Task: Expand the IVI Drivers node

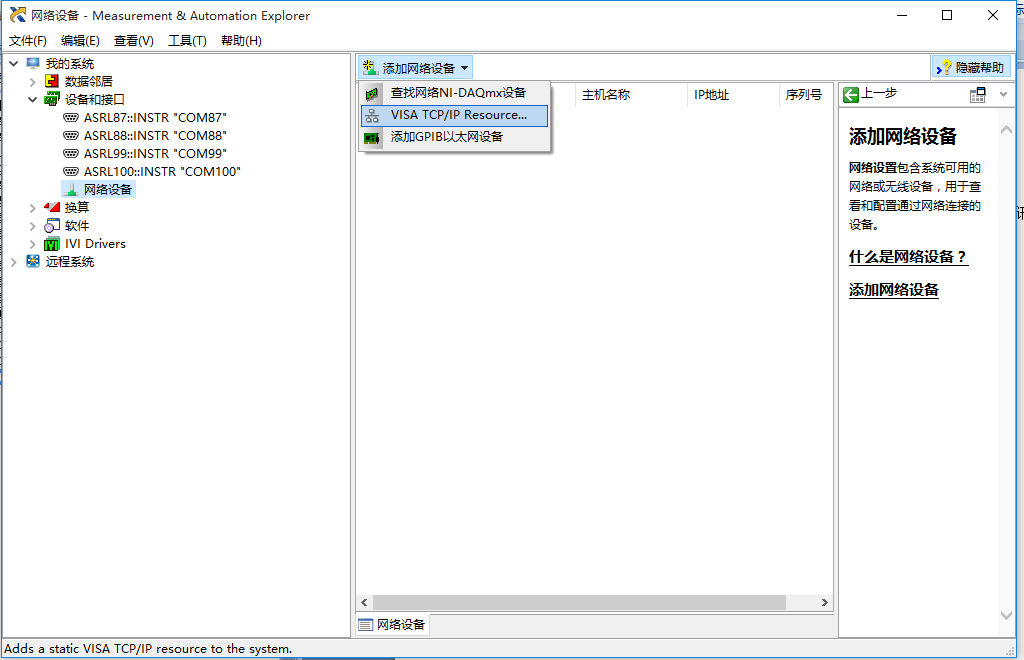Action: pos(32,243)
